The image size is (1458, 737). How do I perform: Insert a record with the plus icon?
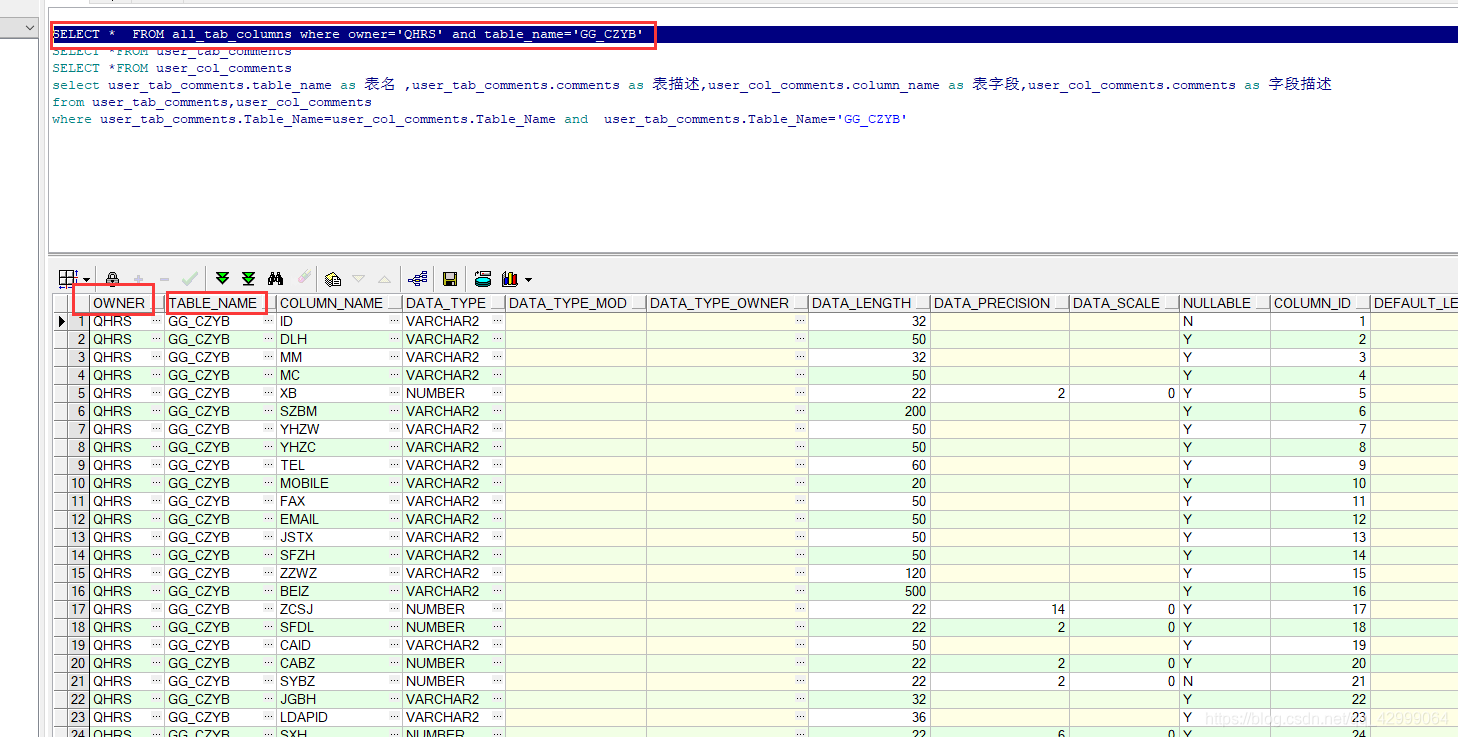pyautogui.click(x=138, y=278)
